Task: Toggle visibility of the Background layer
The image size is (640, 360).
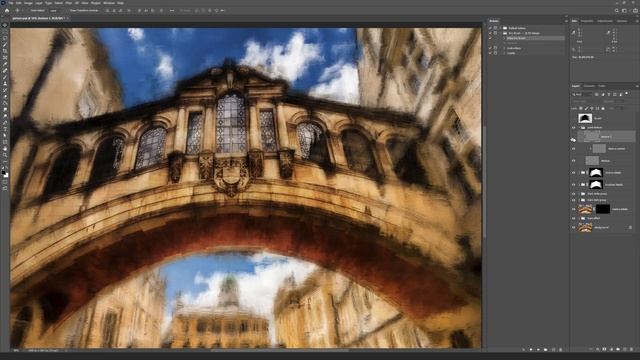Action: tap(573, 227)
